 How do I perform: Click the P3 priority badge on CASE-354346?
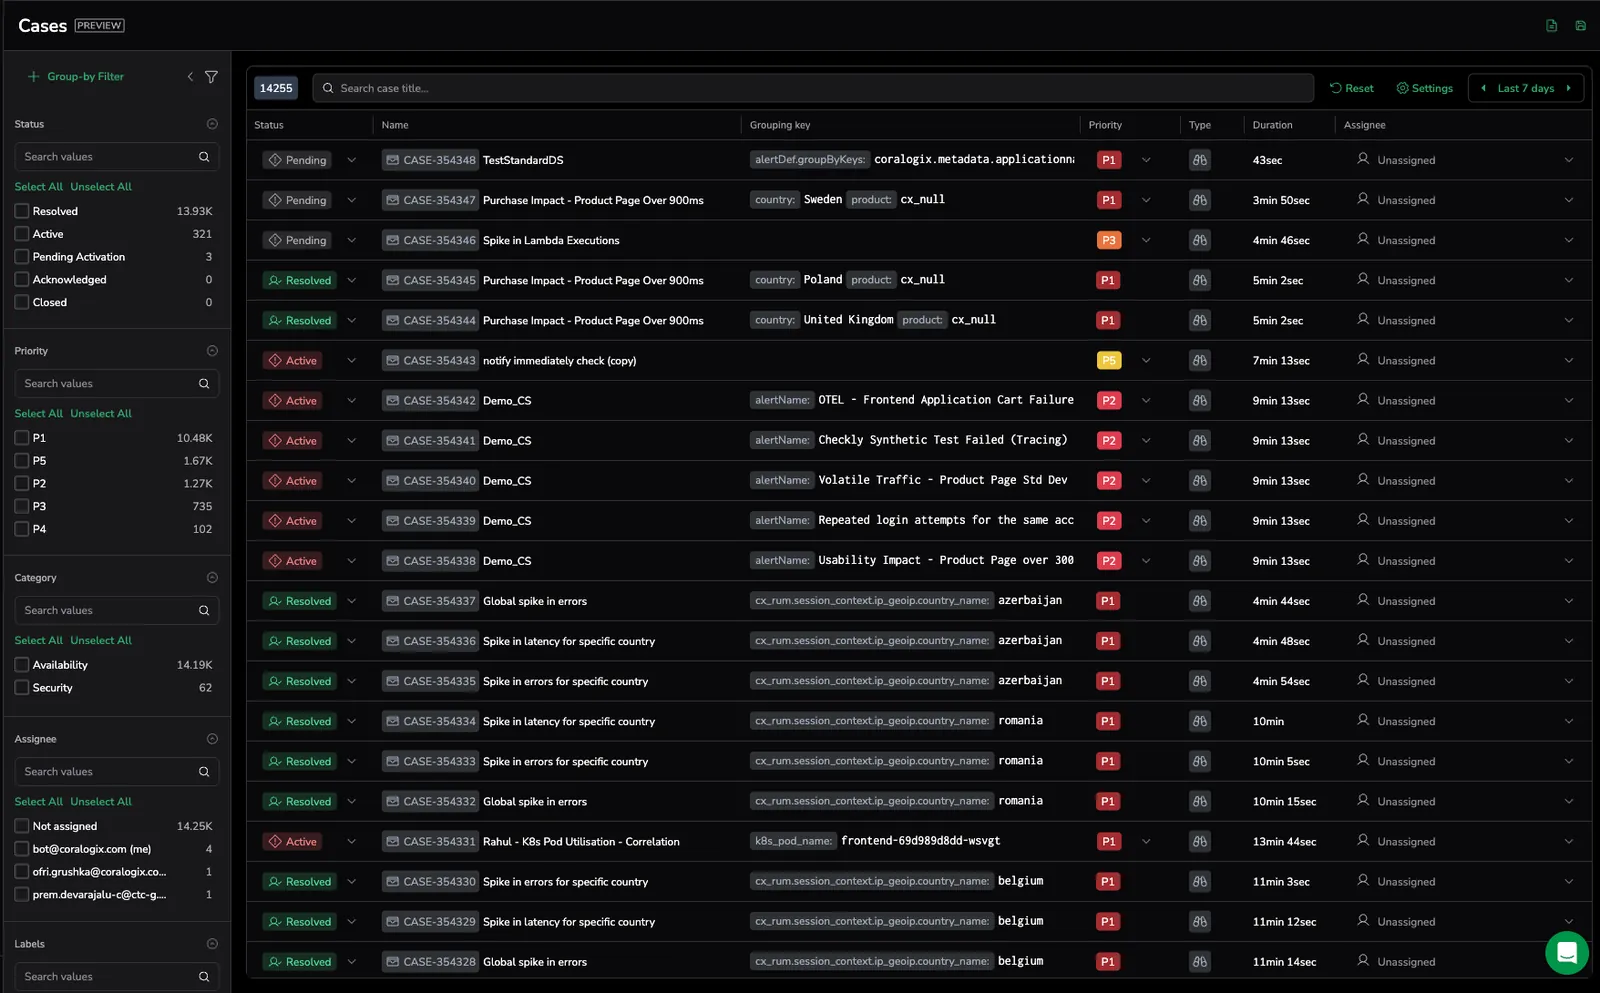pyautogui.click(x=1108, y=240)
